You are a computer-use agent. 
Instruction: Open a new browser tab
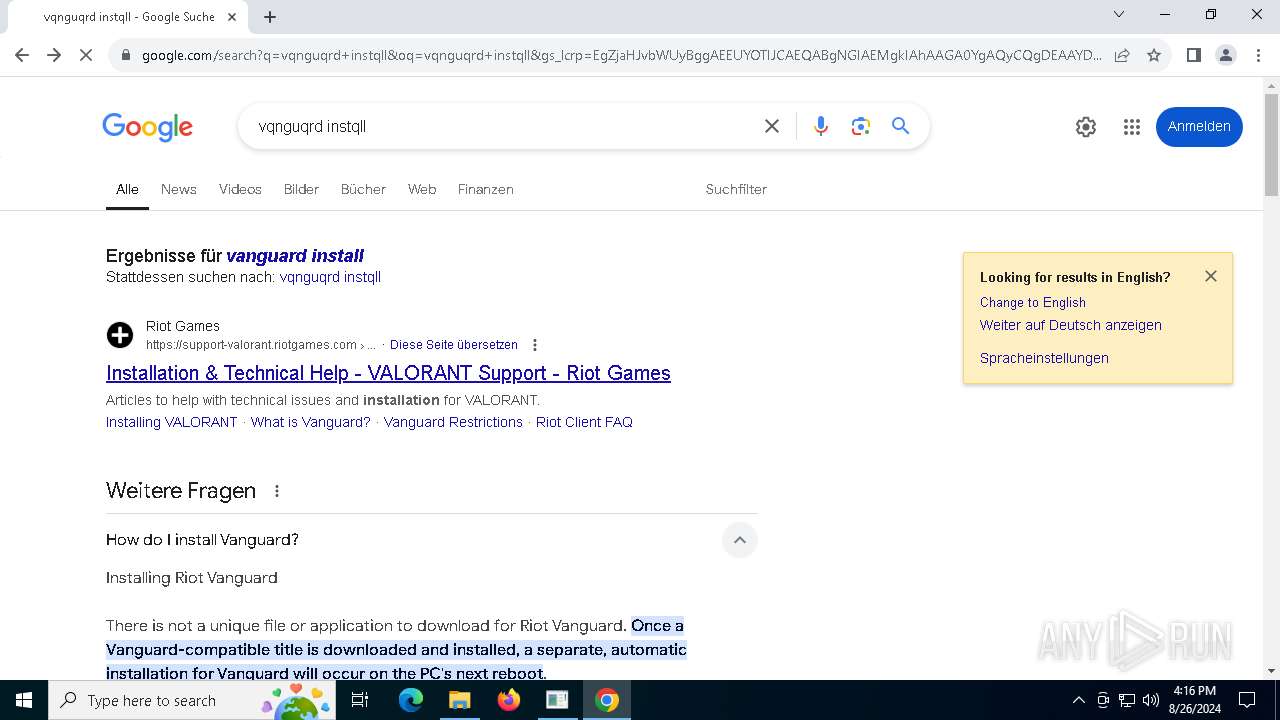tap(270, 16)
